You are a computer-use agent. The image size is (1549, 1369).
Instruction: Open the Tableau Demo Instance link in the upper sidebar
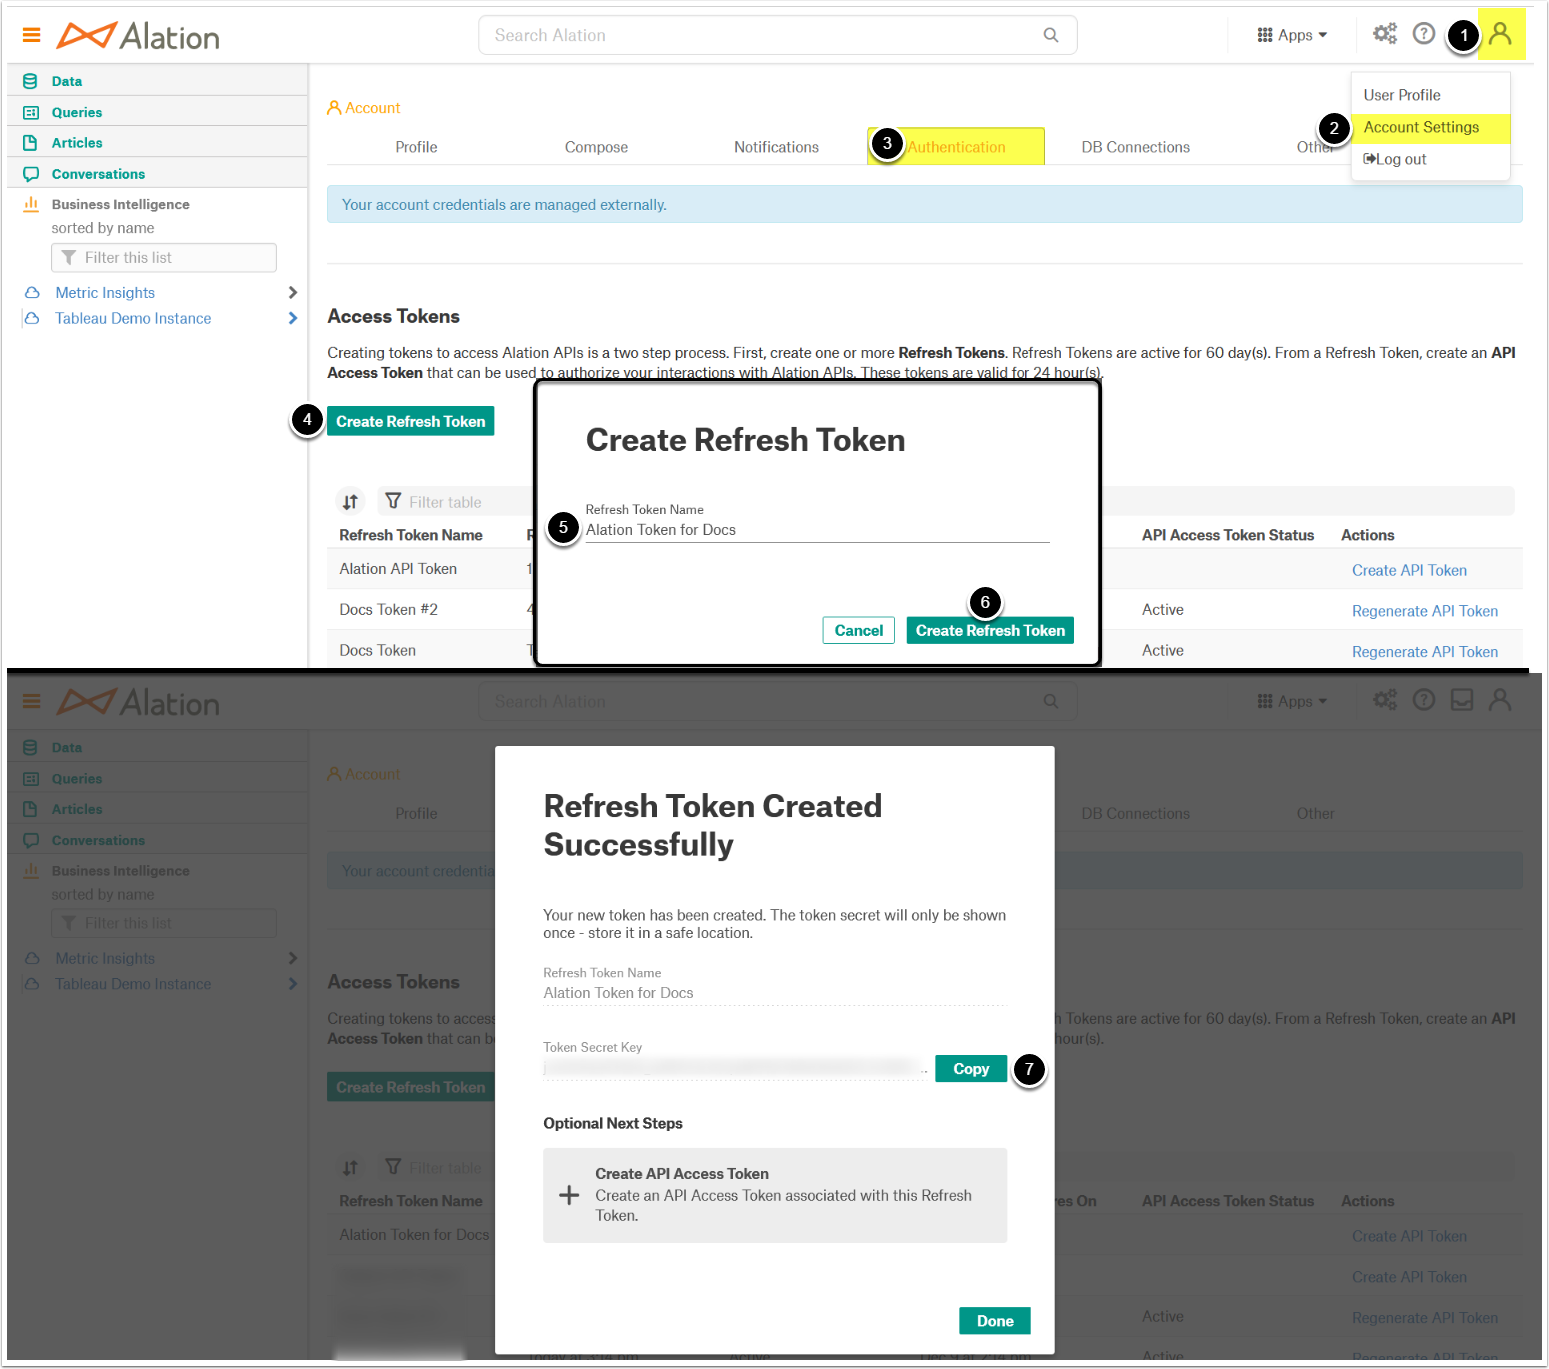pos(133,318)
